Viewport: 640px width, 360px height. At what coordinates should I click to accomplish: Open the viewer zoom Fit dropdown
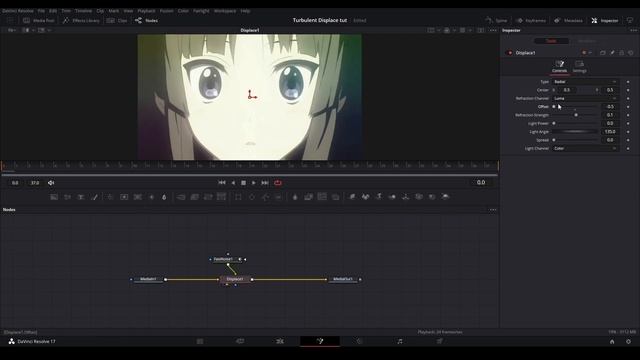coord(12,30)
